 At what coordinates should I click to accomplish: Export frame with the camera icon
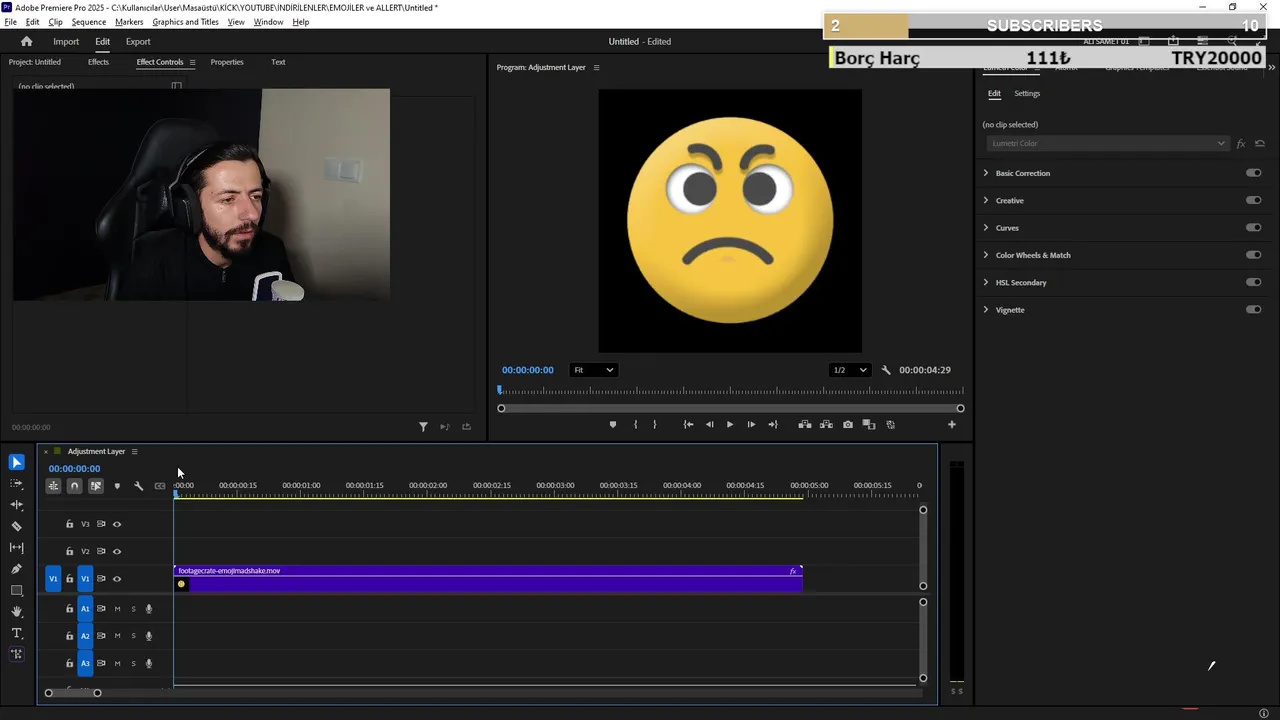point(848,425)
